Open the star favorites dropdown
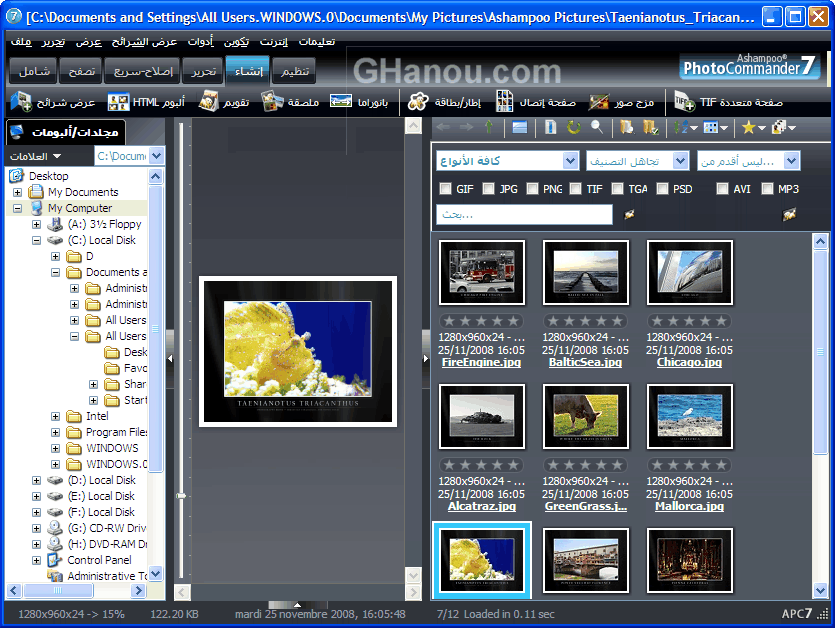835x628 pixels. click(754, 127)
